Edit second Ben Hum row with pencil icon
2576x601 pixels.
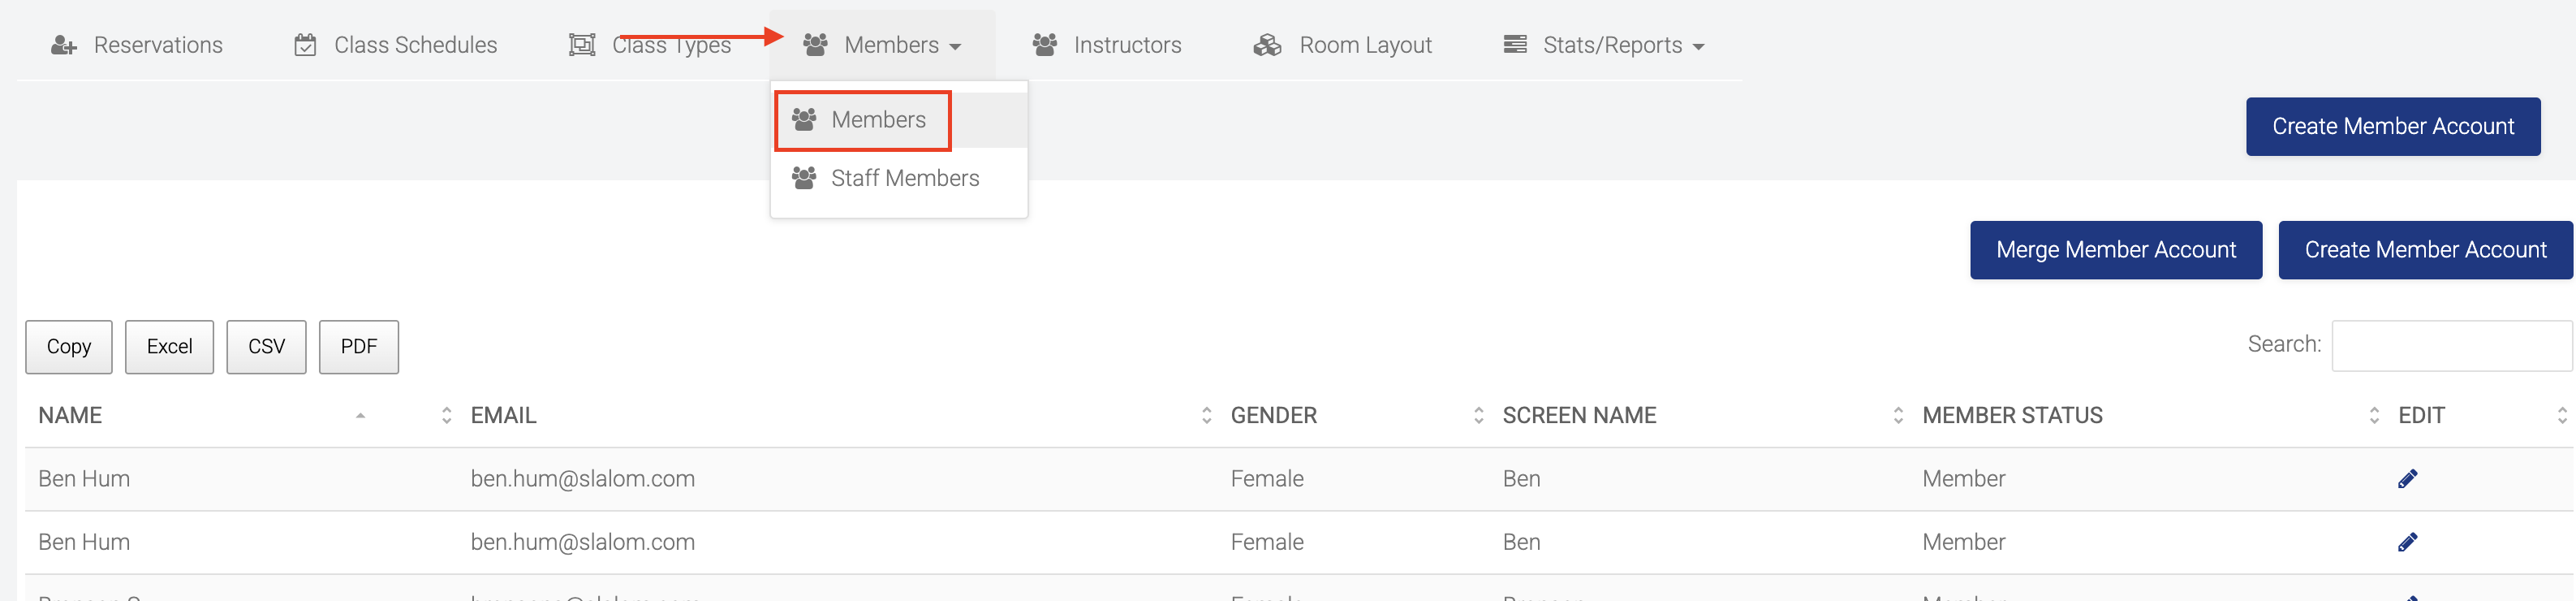click(x=2407, y=542)
